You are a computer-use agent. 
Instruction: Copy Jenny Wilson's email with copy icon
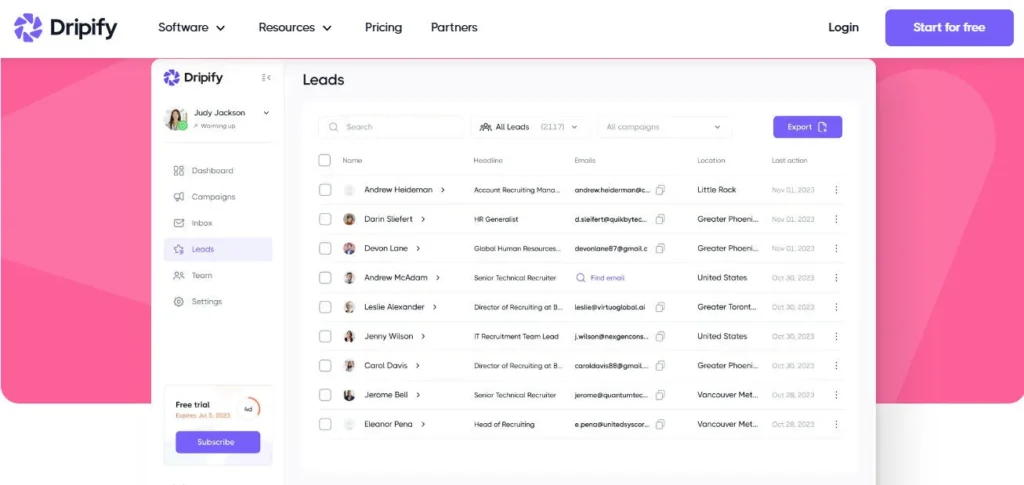point(660,336)
